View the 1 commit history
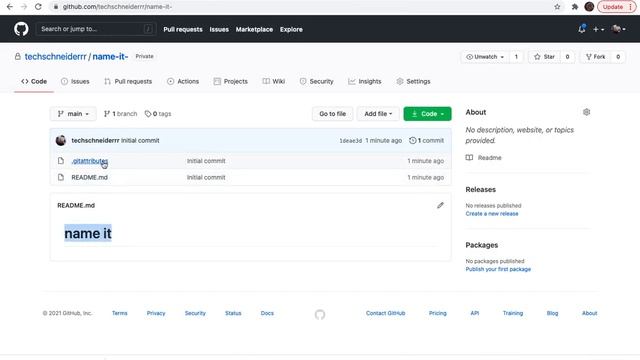Screen dimensions: 640x360 coord(427,140)
